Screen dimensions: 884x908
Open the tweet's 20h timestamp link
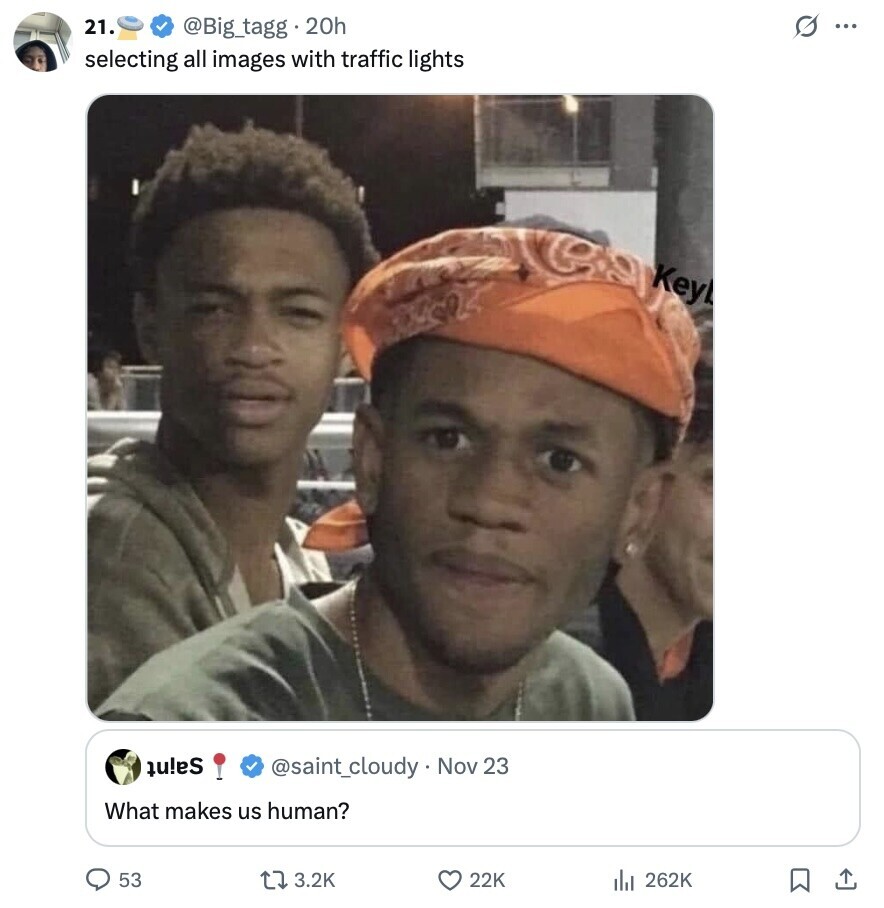pyautogui.click(x=326, y=27)
